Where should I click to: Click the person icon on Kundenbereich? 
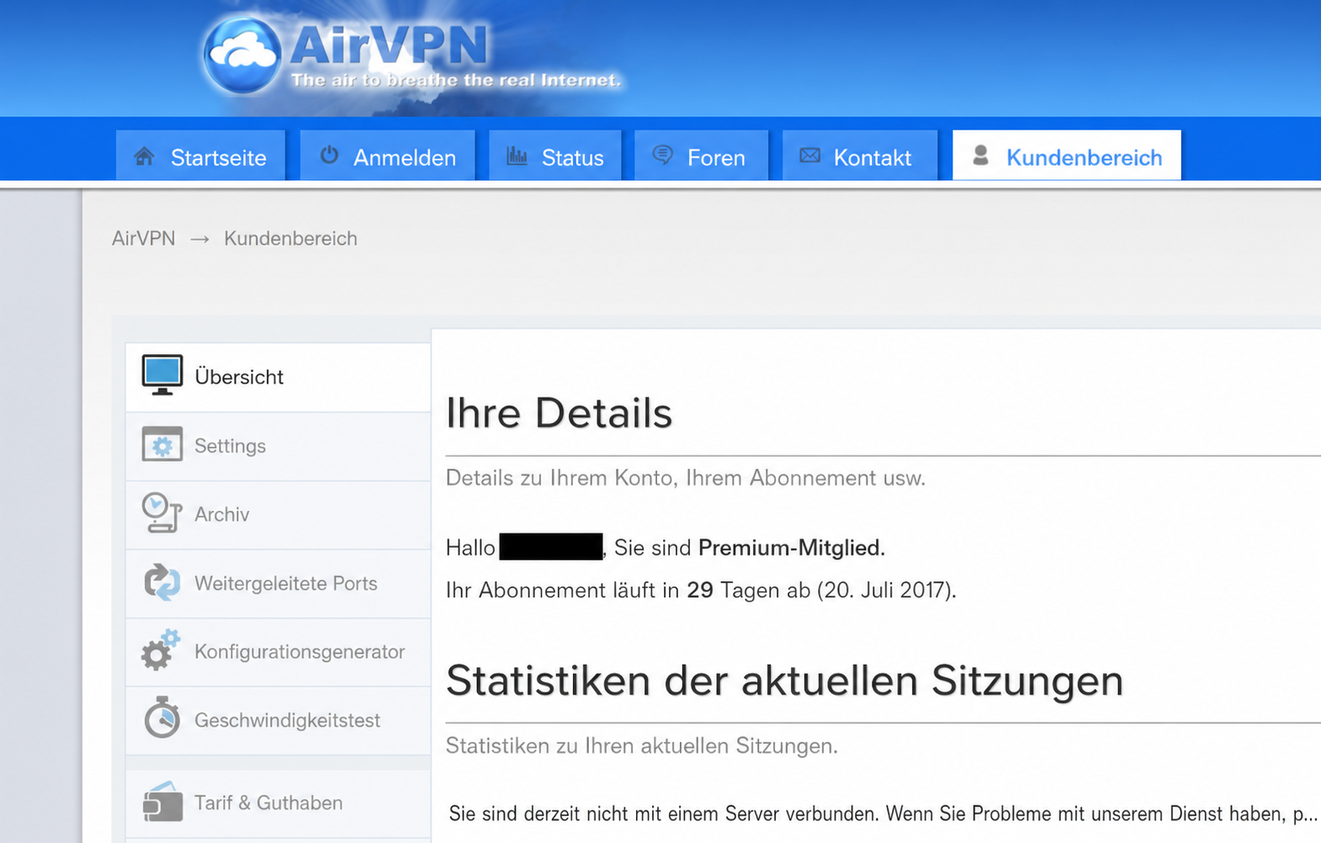[981, 155]
